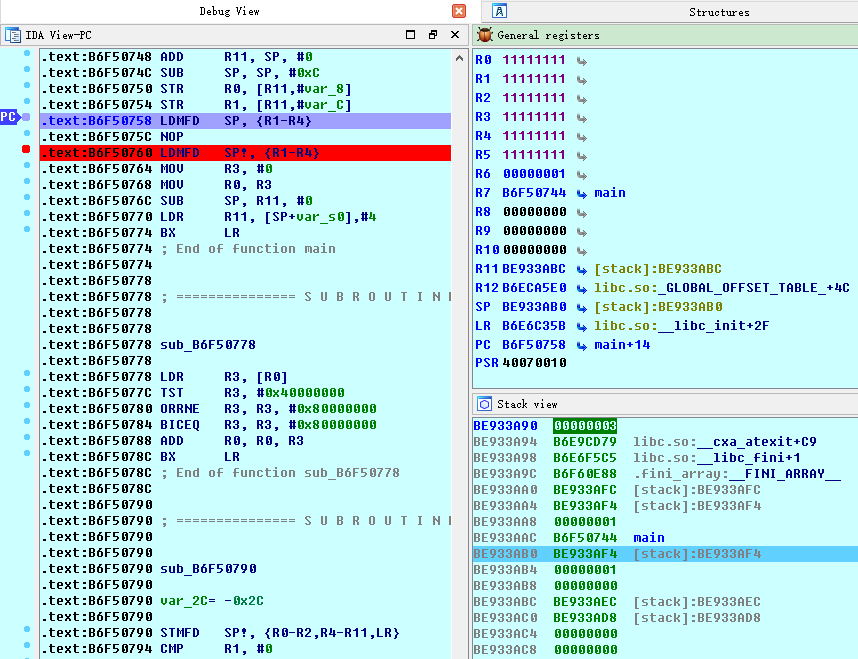858x659 pixels.
Task: Select stack entry libc.so:__cxa_atexit+C9
Action: pos(724,442)
